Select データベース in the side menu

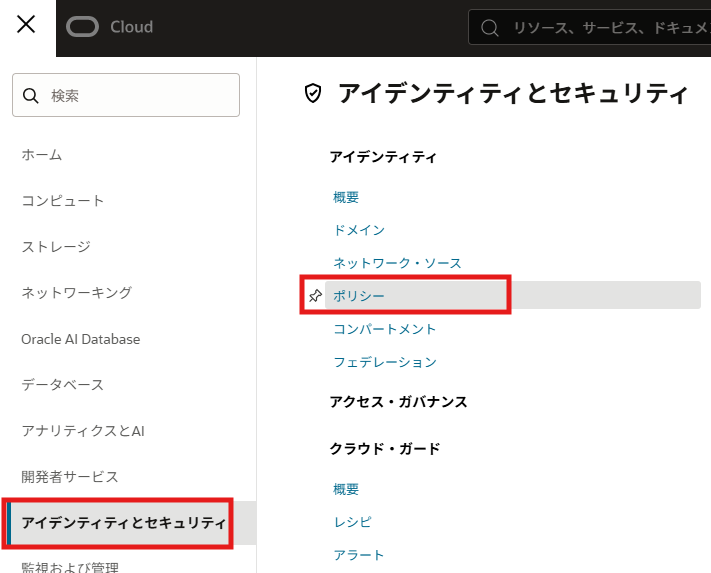63,385
